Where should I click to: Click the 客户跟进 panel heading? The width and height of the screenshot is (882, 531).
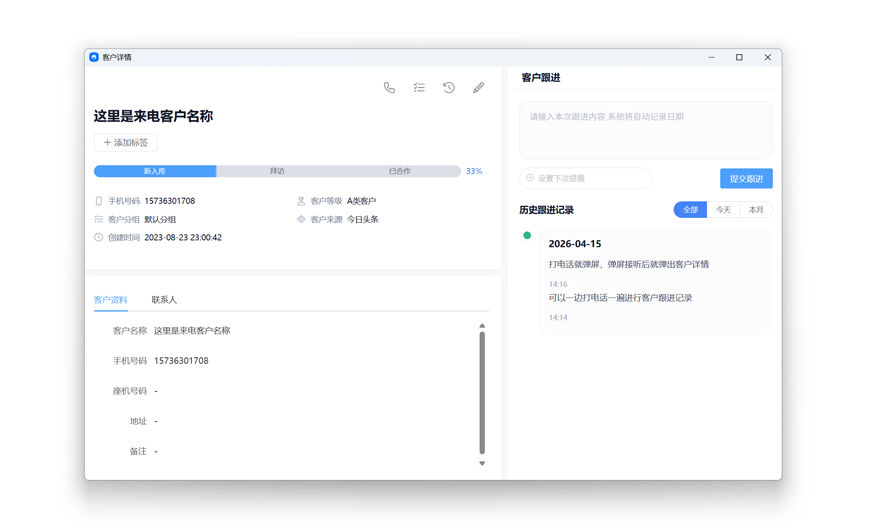tap(541, 78)
